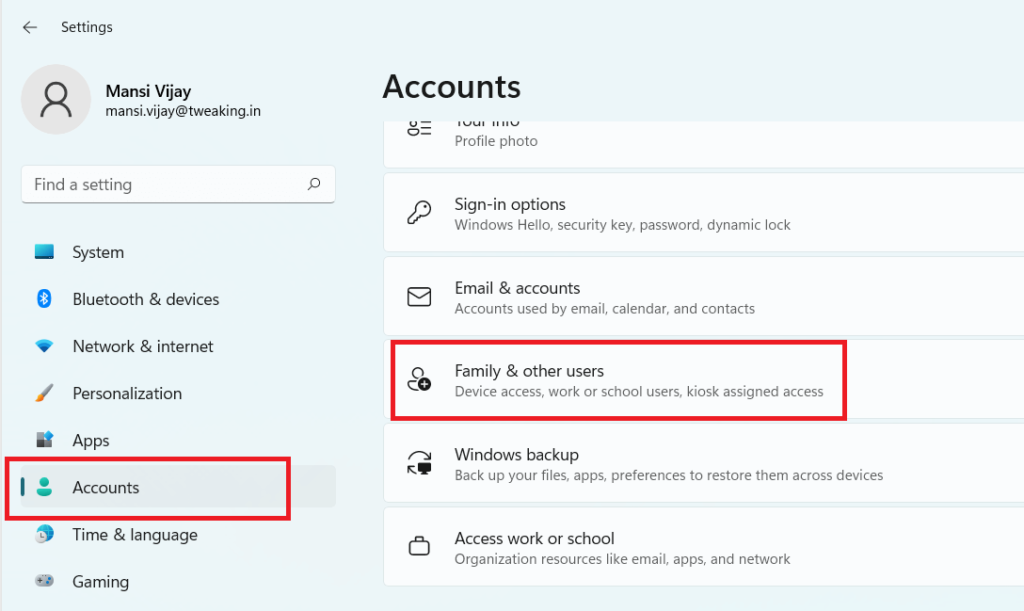
Task: Open Family & other users
Action: [703, 380]
